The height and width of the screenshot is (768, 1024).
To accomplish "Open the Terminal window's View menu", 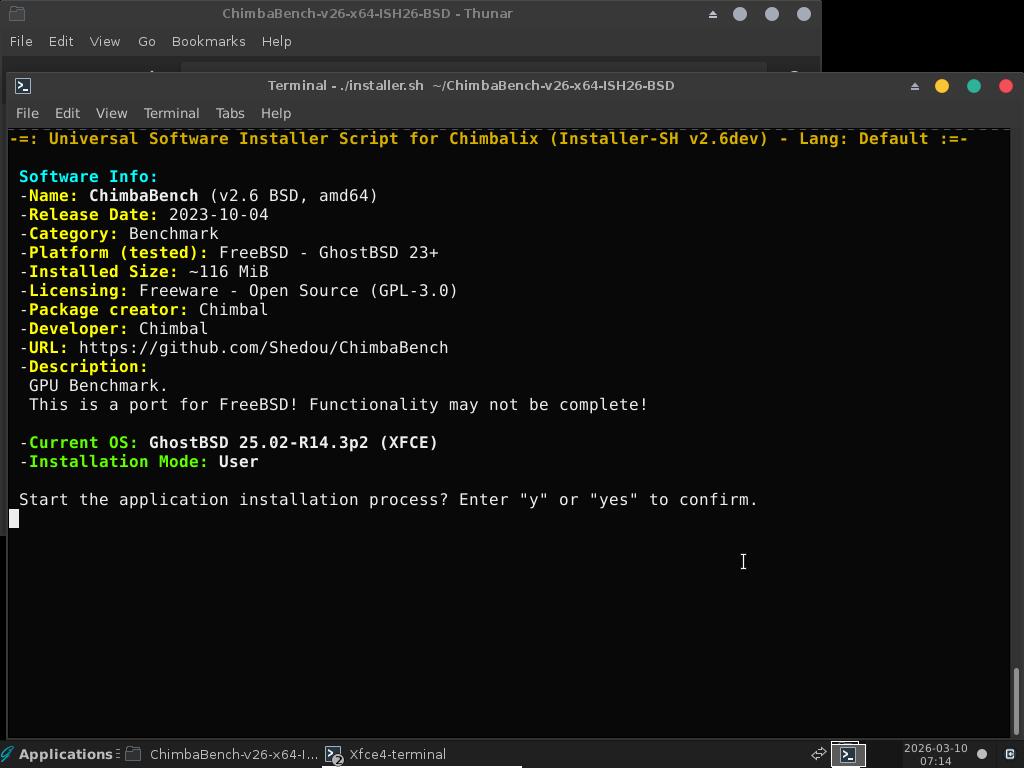I will click(x=112, y=114).
